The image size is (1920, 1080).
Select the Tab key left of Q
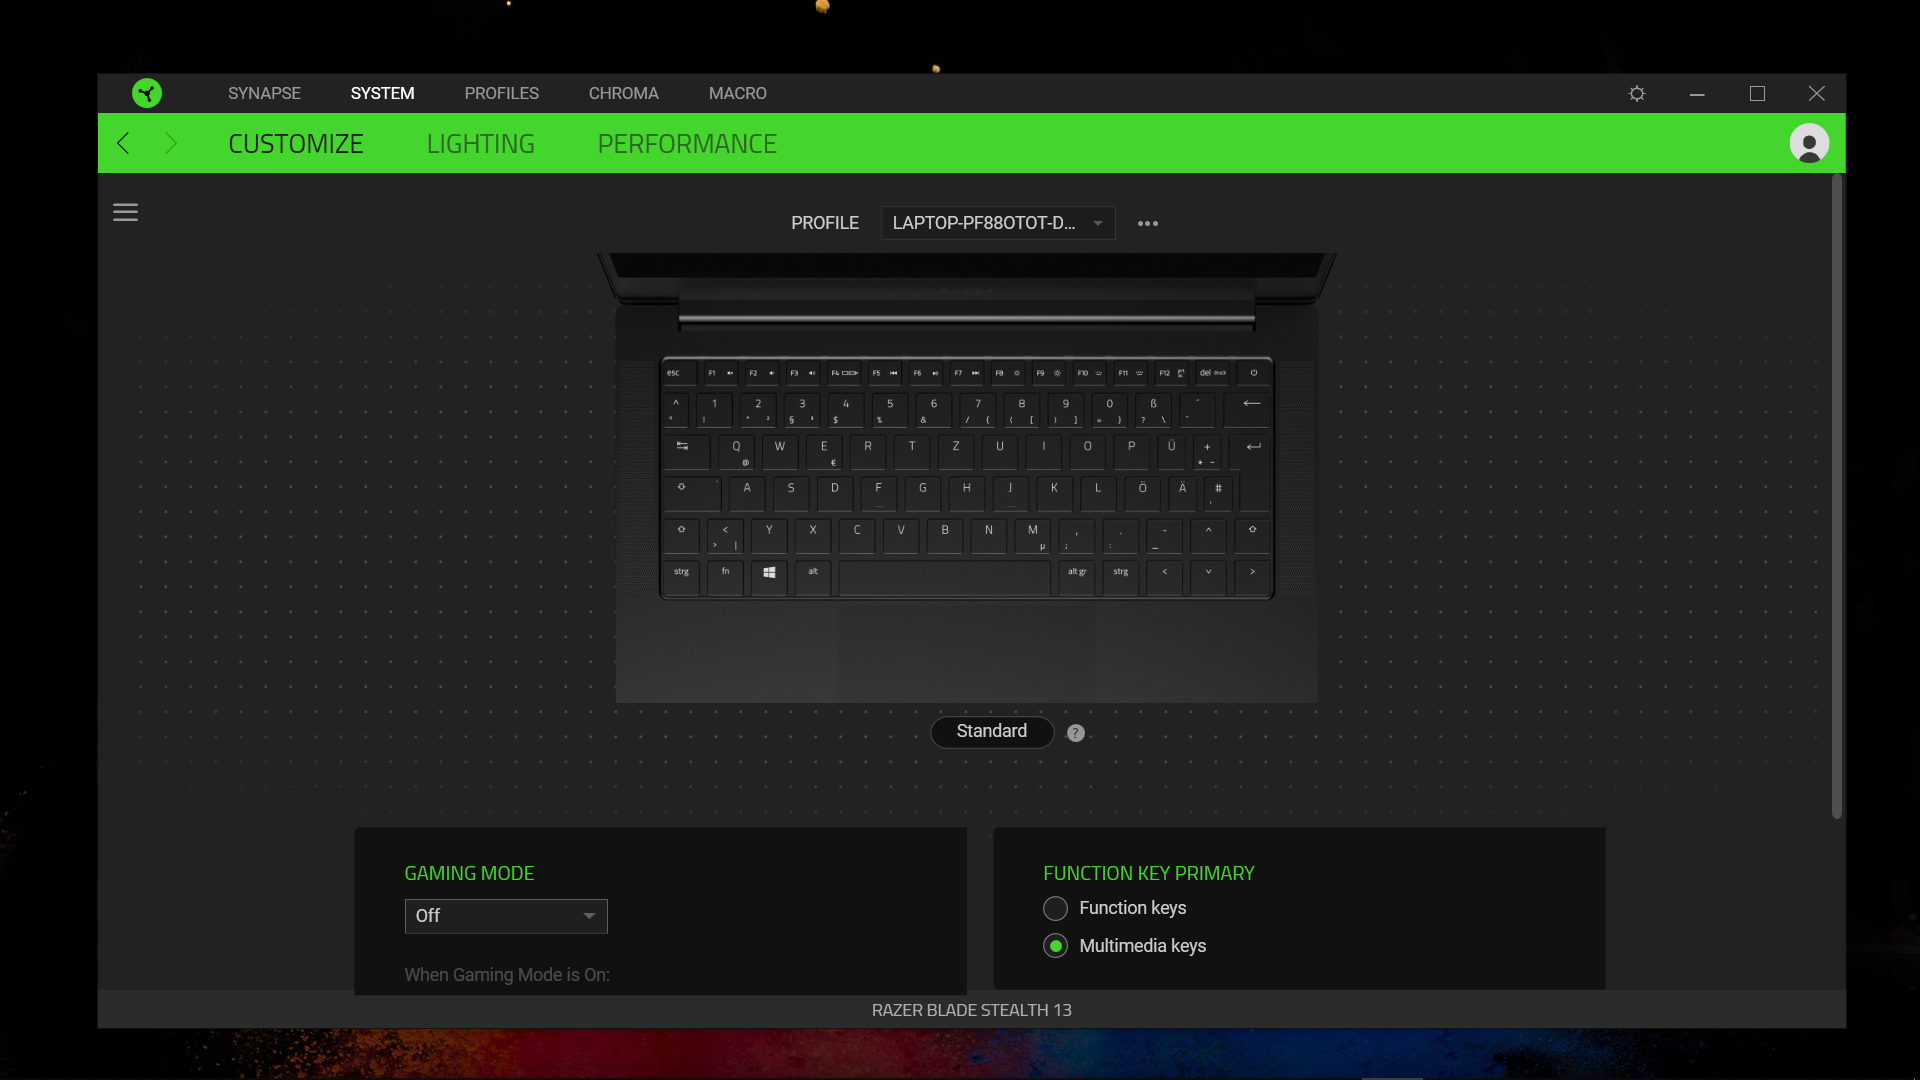point(686,452)
